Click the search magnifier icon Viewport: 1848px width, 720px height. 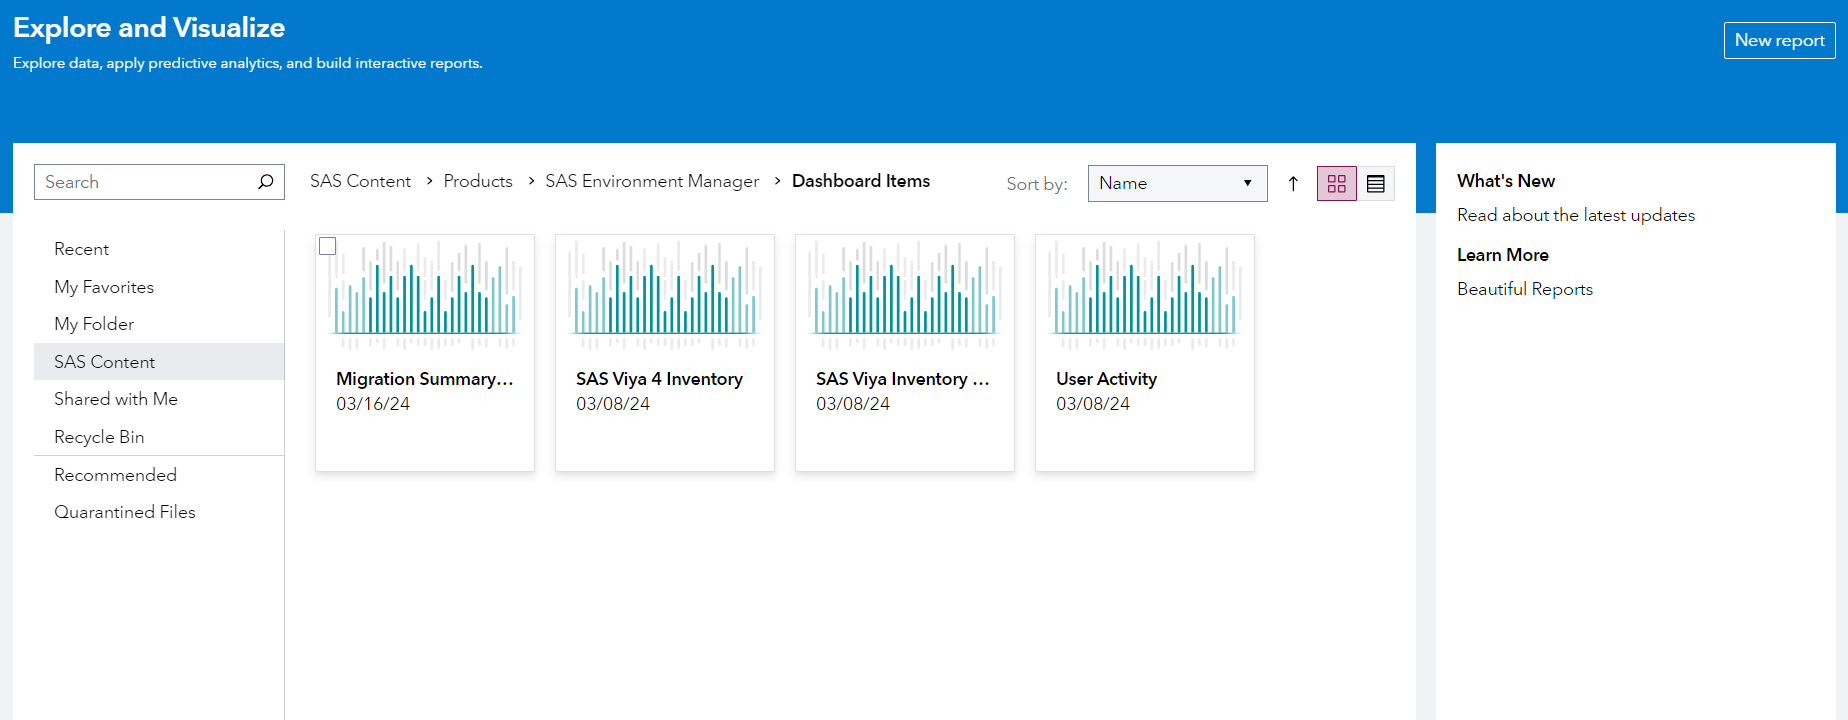(x=265, y=182)
